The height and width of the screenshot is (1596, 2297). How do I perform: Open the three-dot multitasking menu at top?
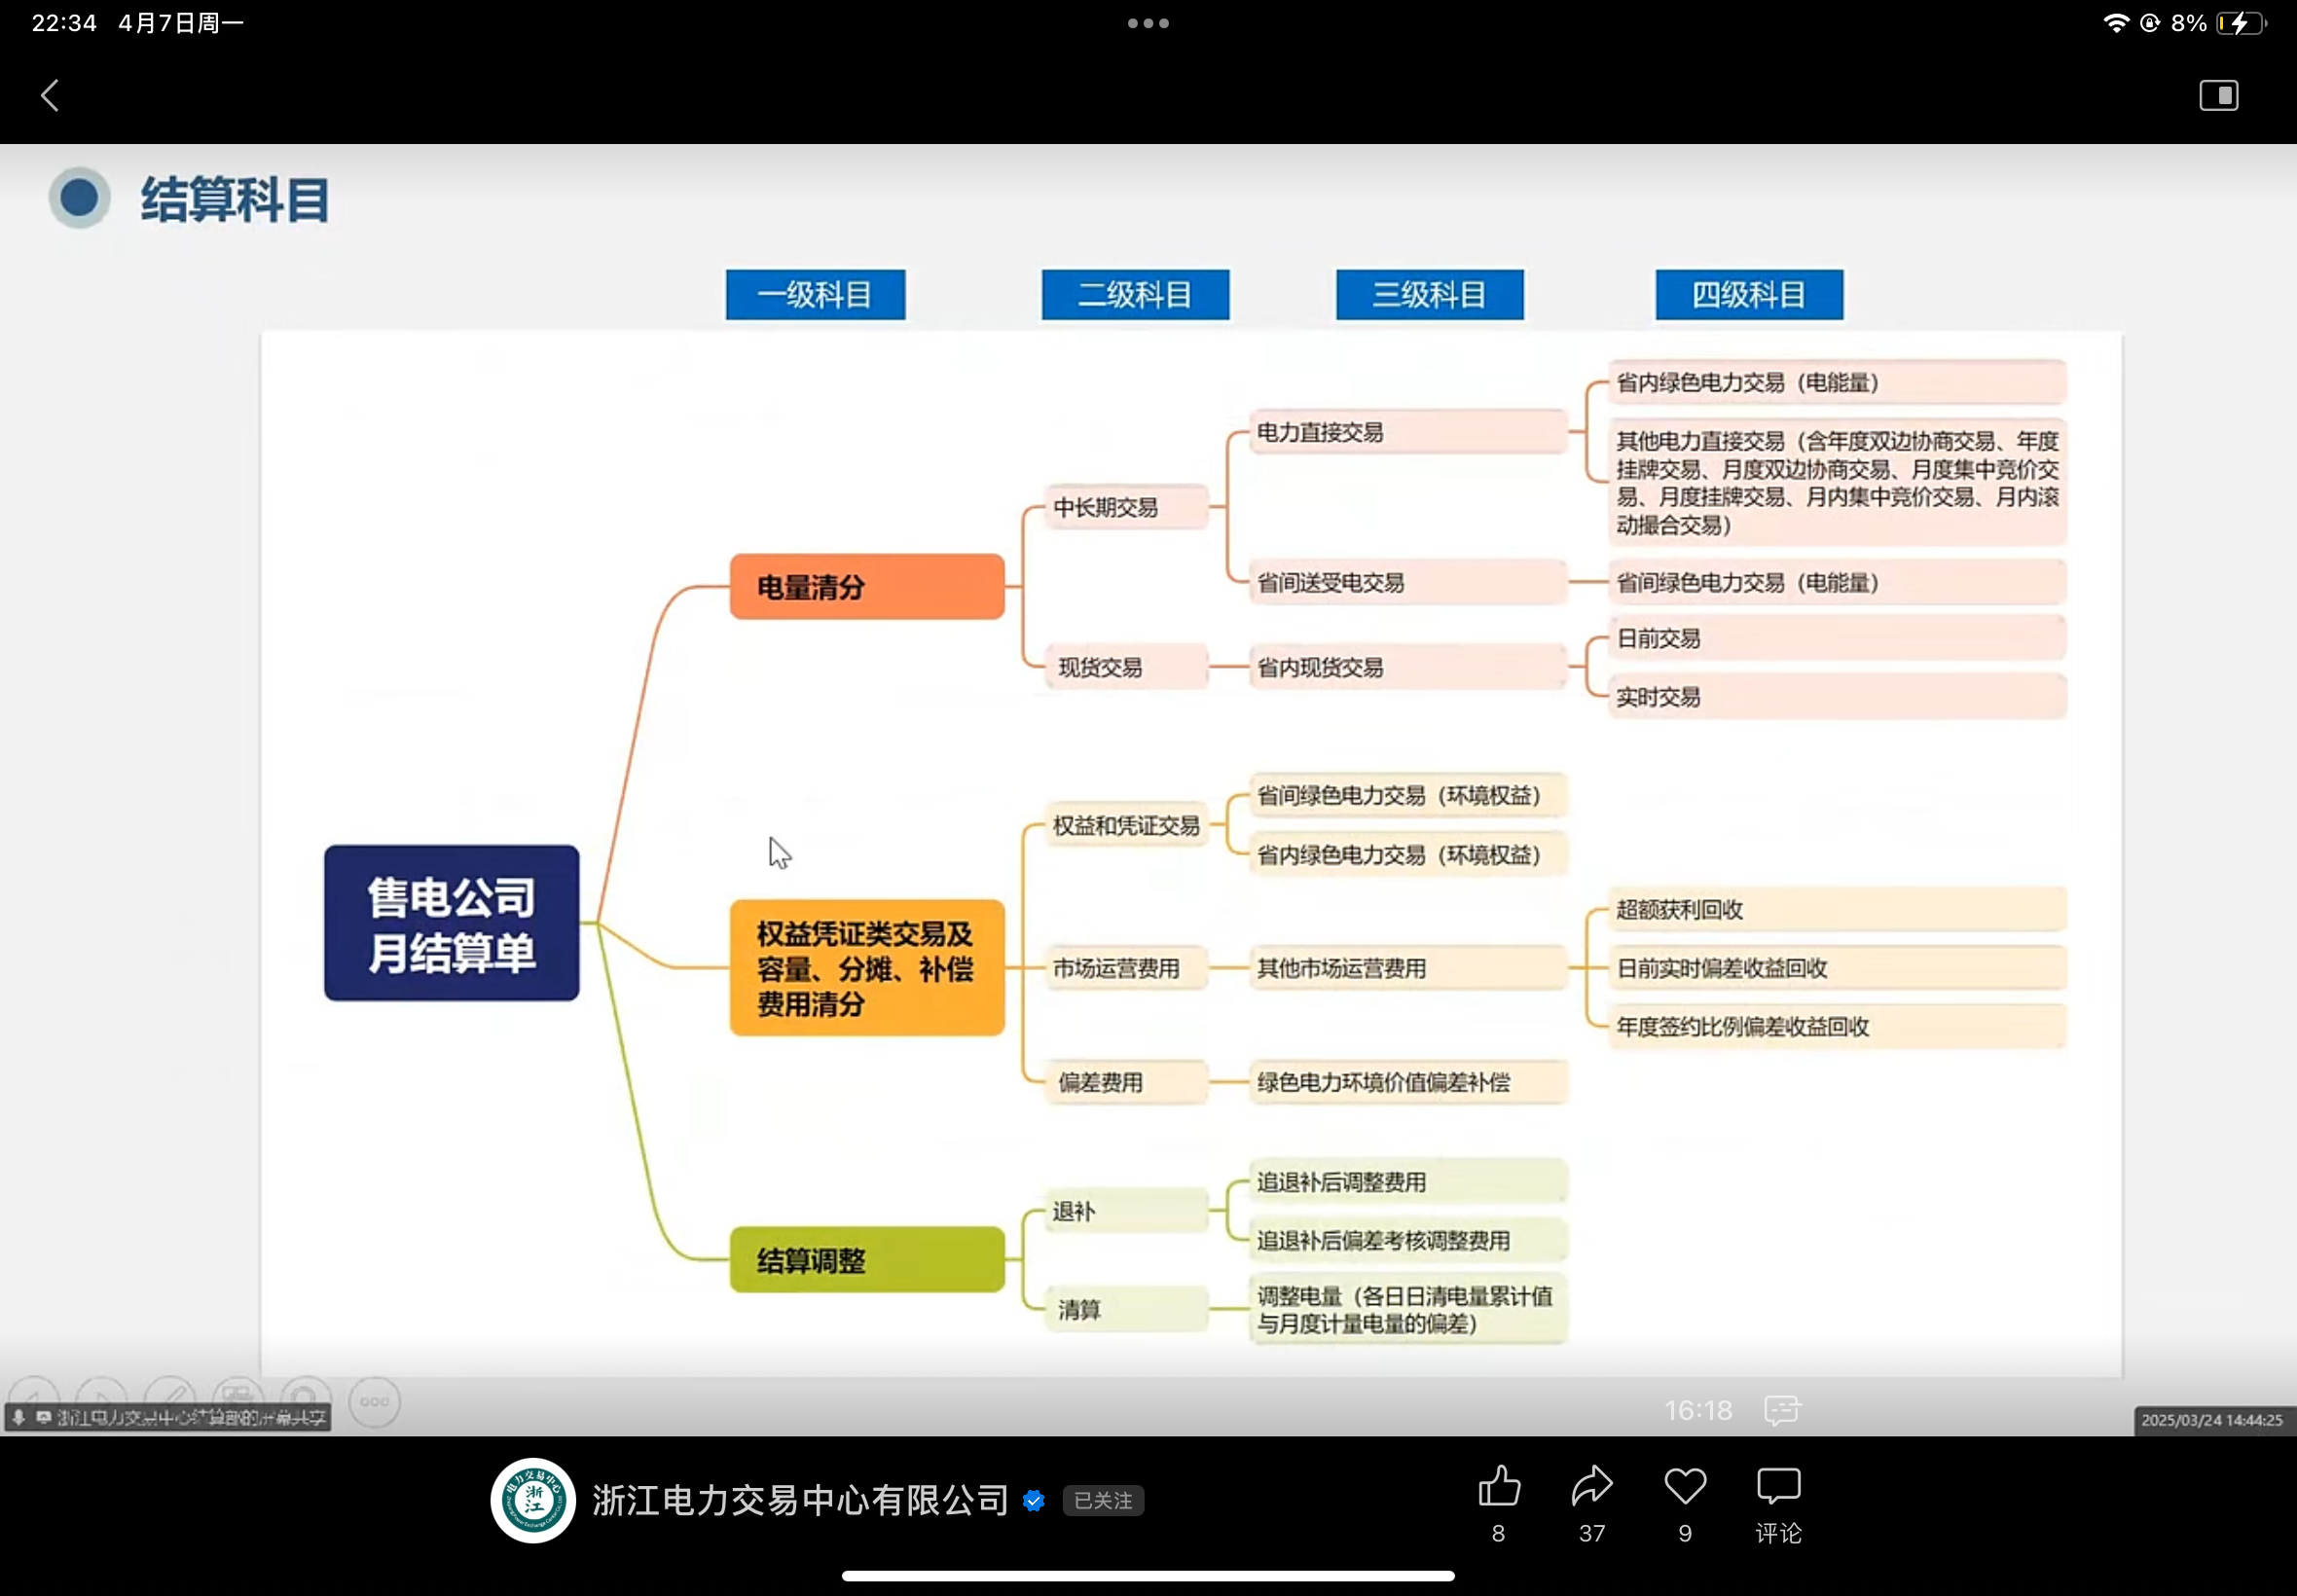(1148, 23)
